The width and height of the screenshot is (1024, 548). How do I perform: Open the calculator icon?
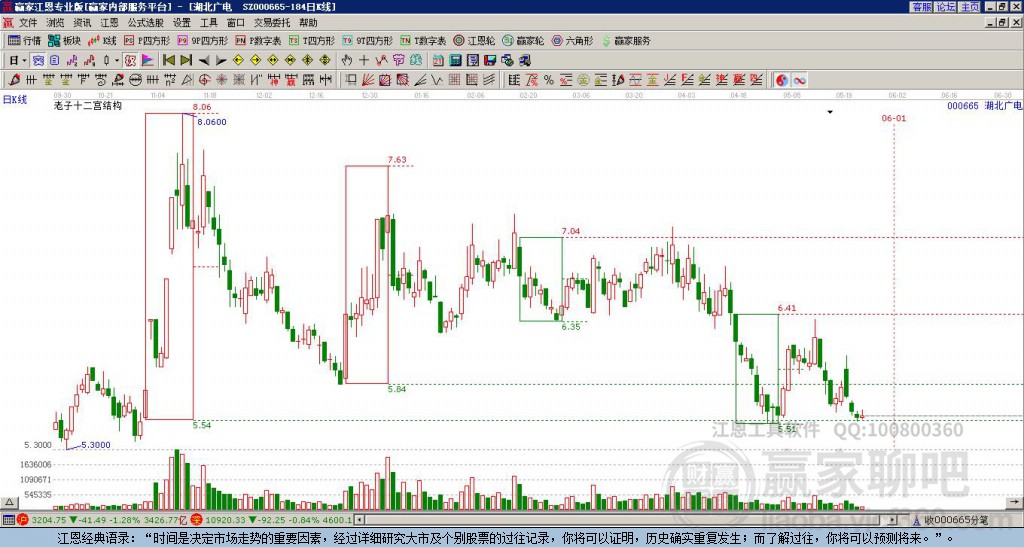tap(455, 61)
